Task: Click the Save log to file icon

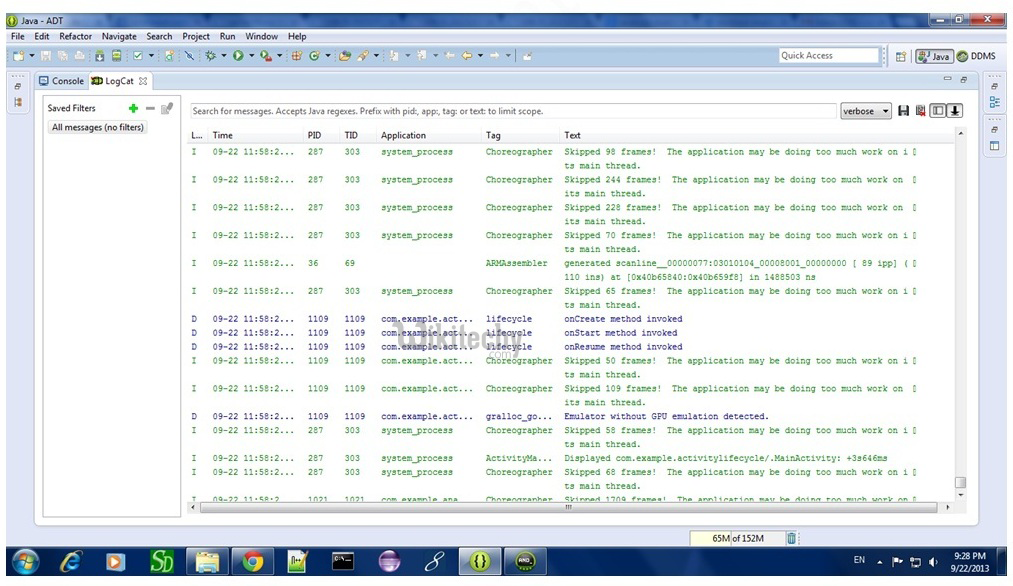Action: click(x=904, y=111)
